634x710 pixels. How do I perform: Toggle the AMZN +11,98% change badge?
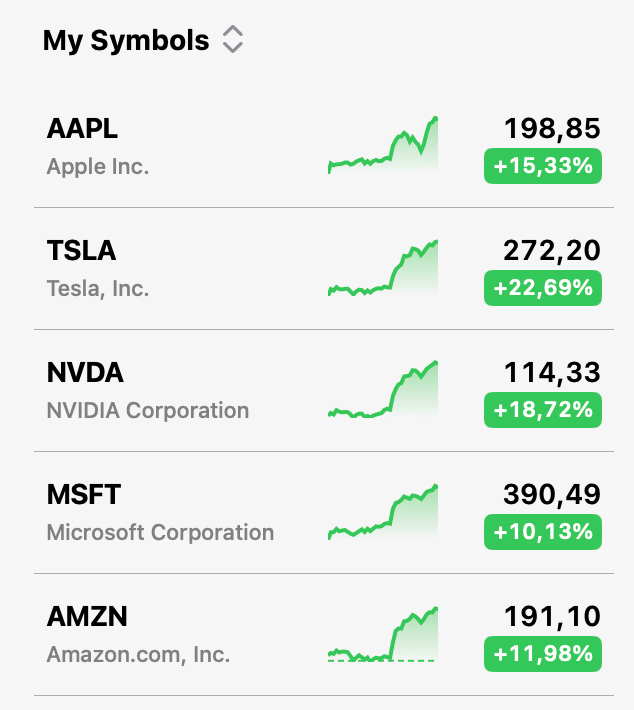pyautogui.click(x=543, y=654)
